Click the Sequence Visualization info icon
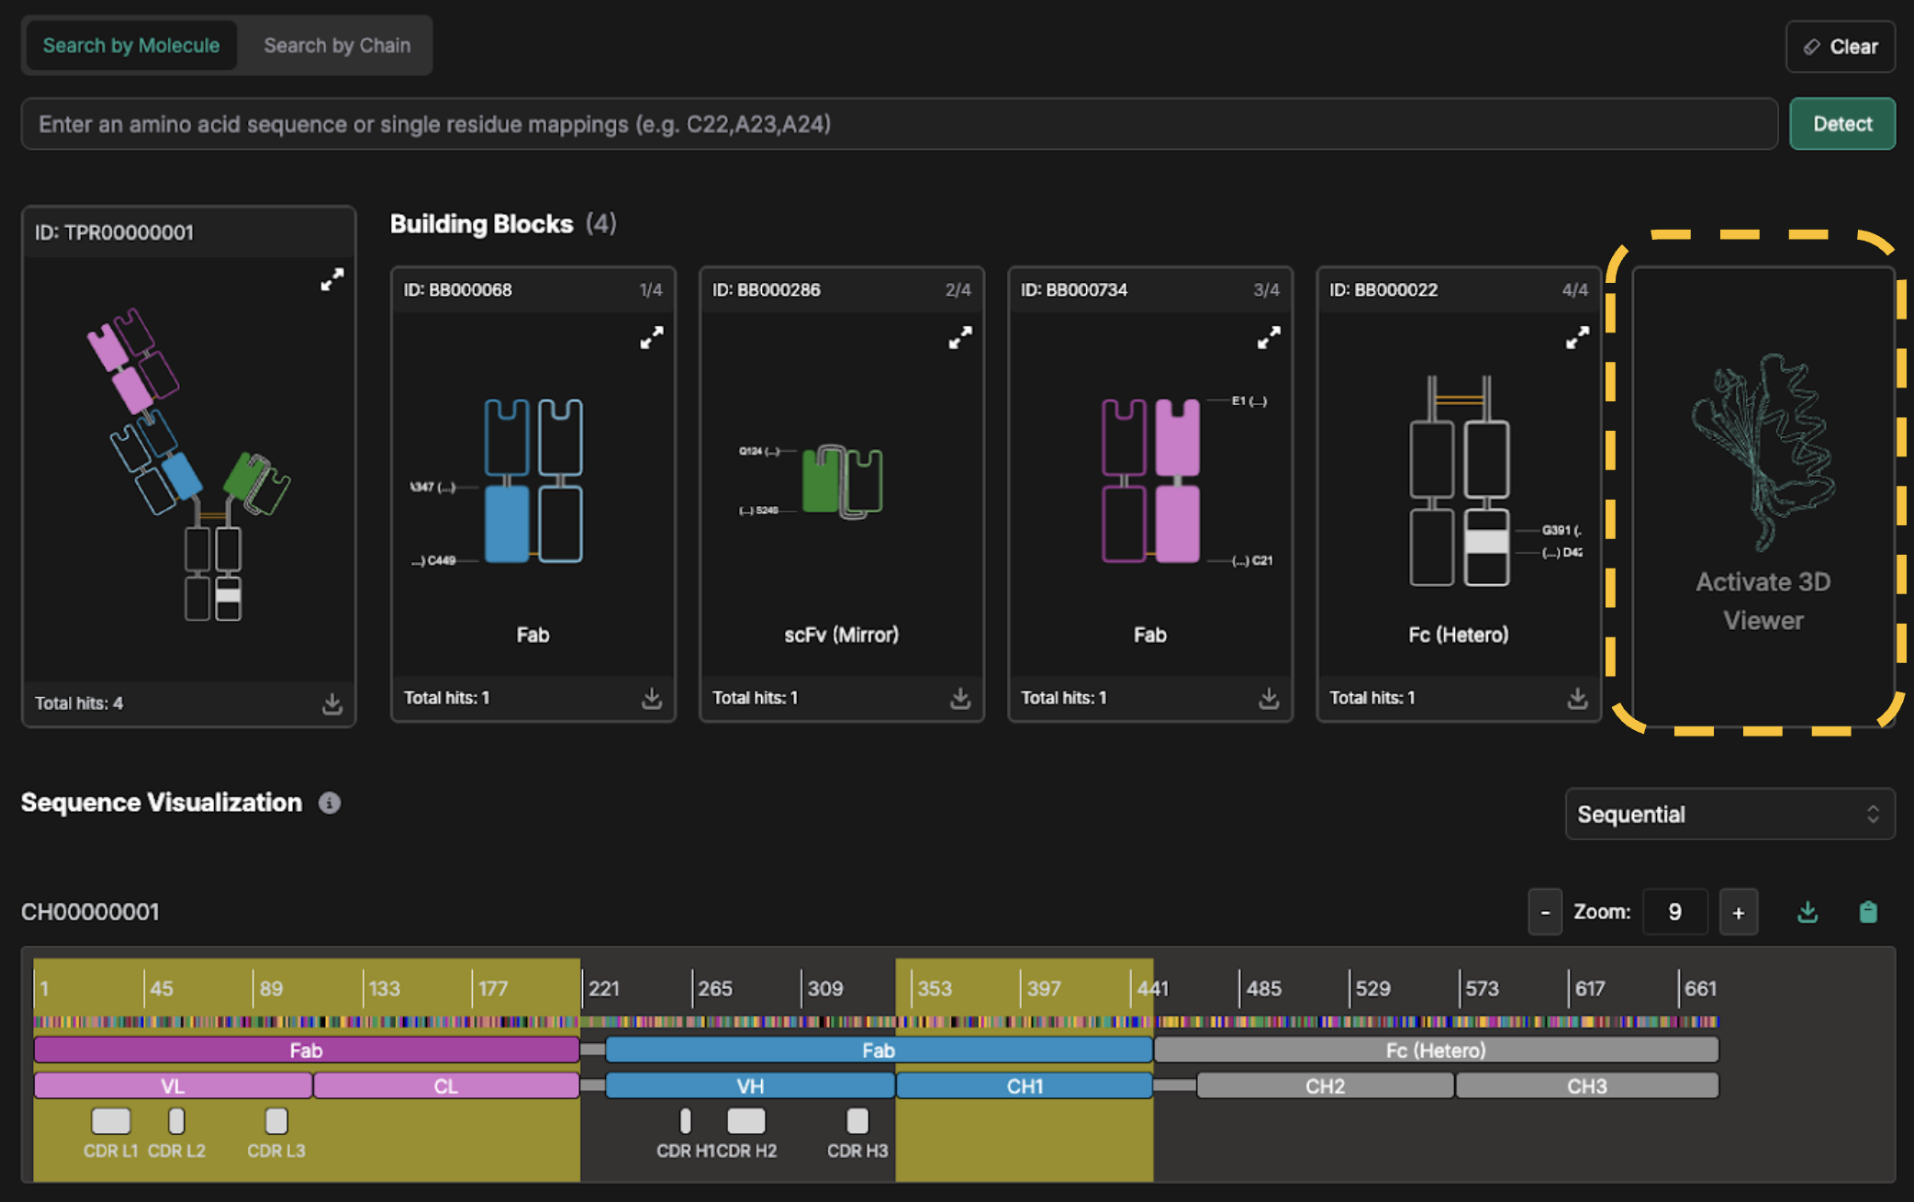This screenshot has height=1202, width=1914. coord(329,803)
